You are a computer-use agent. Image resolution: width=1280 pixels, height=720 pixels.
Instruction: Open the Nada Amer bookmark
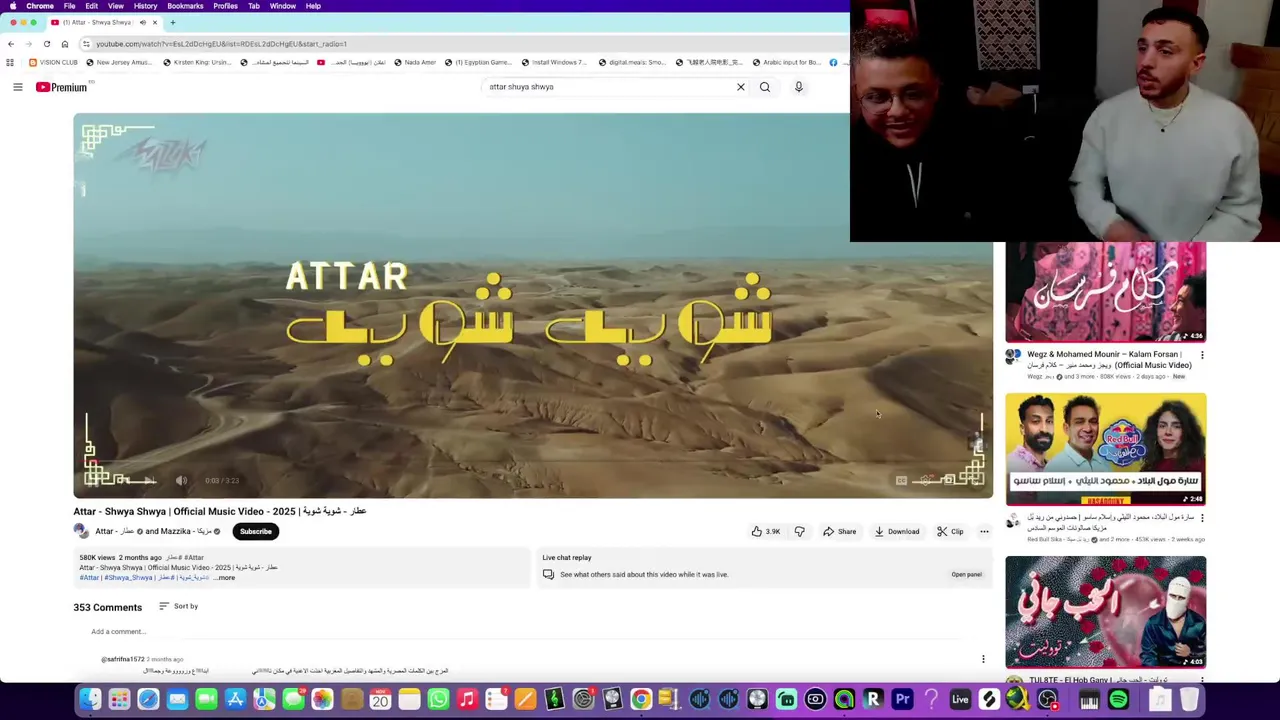click(414, 62)
